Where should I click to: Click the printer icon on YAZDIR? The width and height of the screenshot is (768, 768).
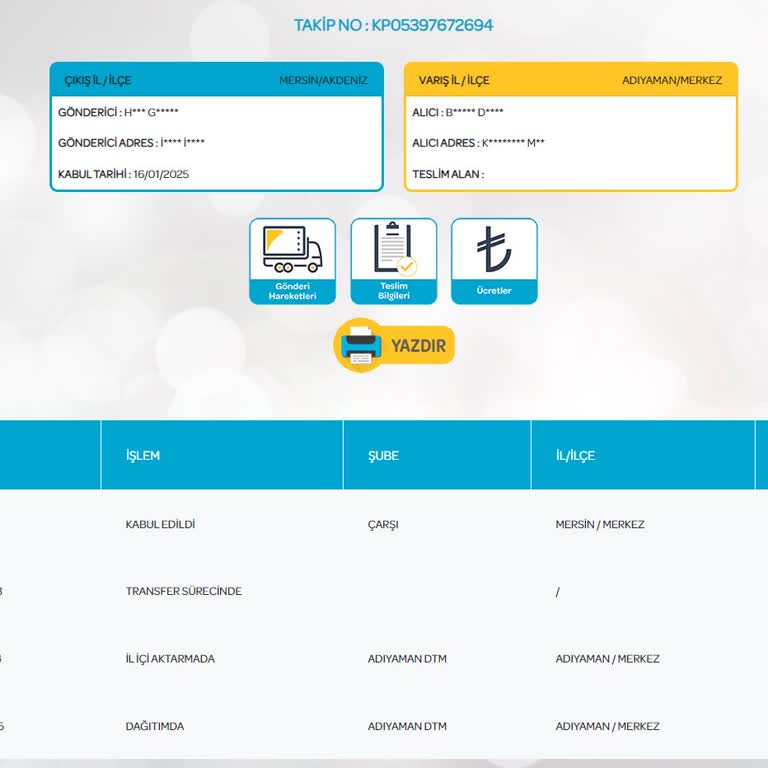tap(360, 345)
